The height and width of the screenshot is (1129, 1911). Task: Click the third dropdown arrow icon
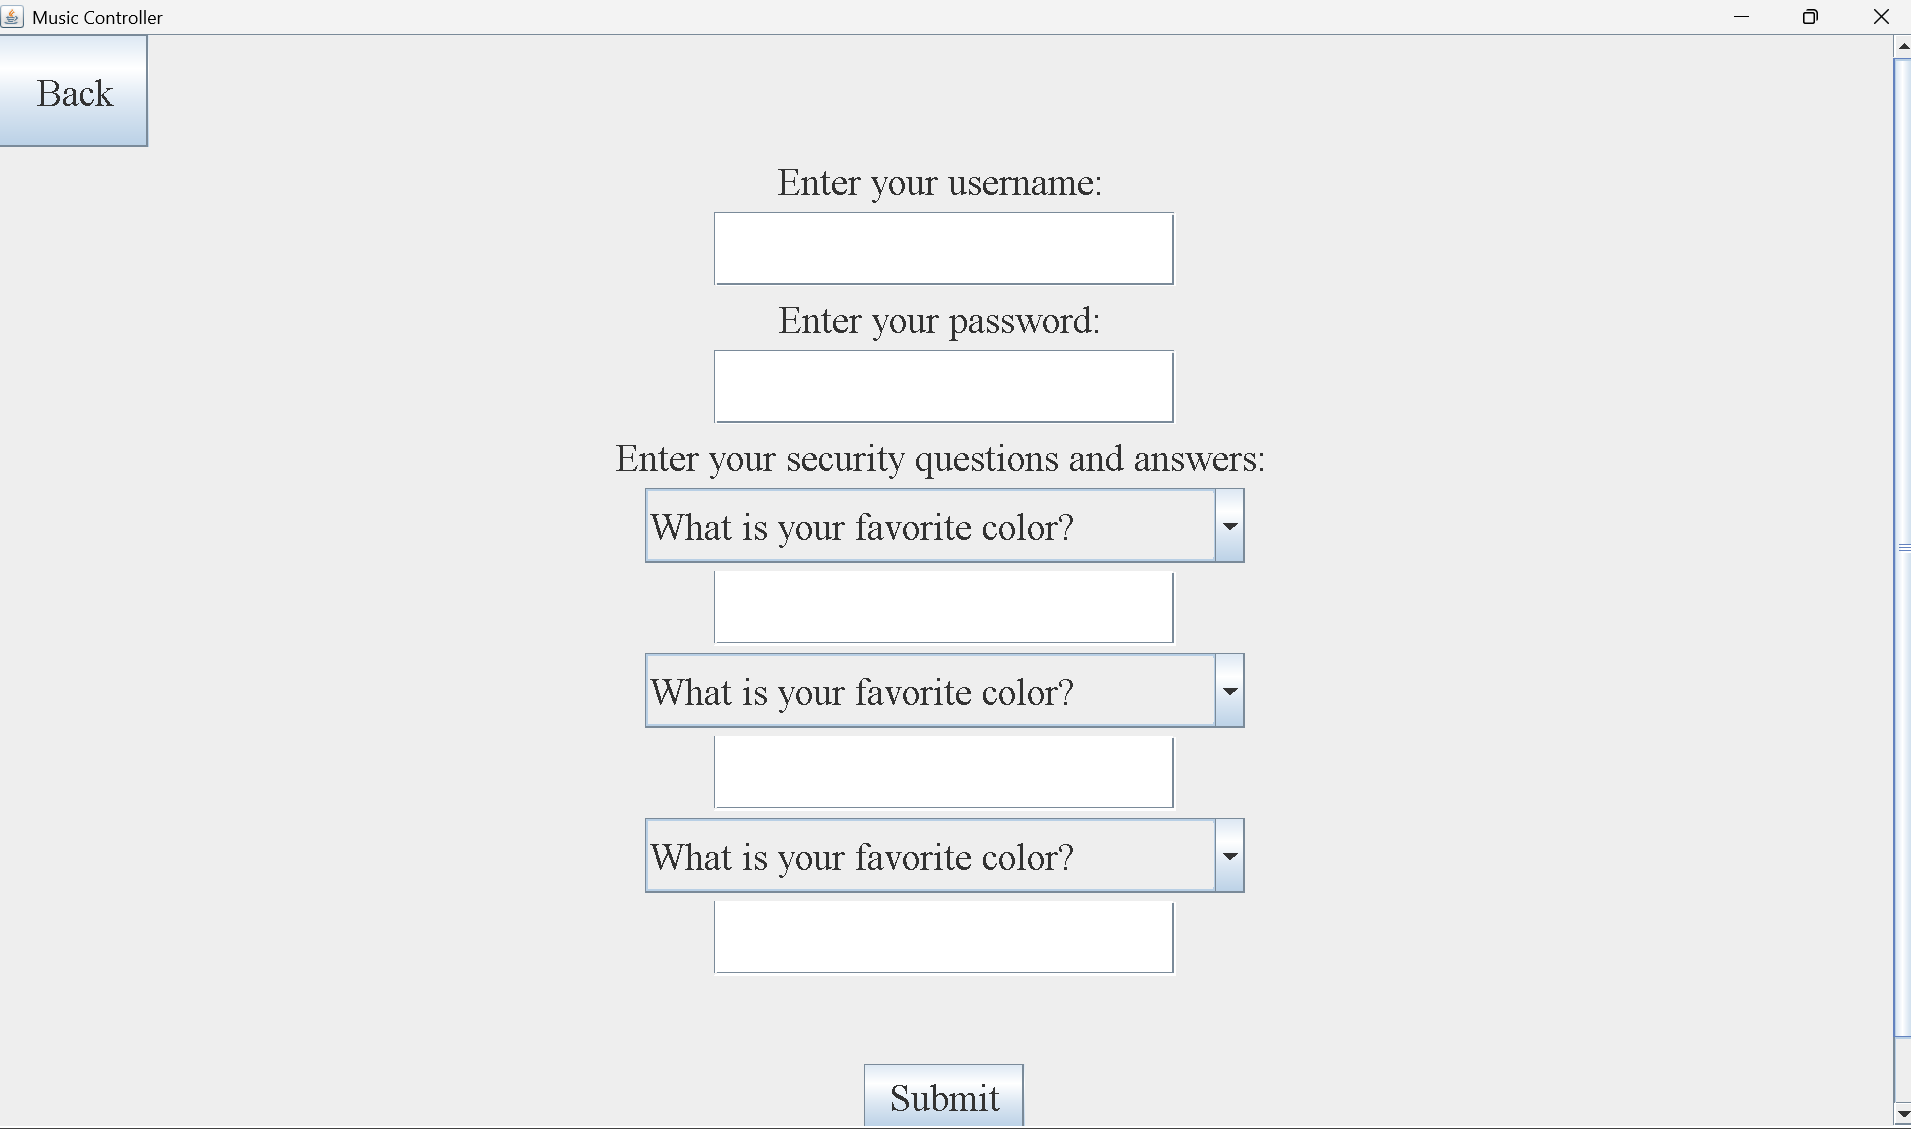point(1229,855)
